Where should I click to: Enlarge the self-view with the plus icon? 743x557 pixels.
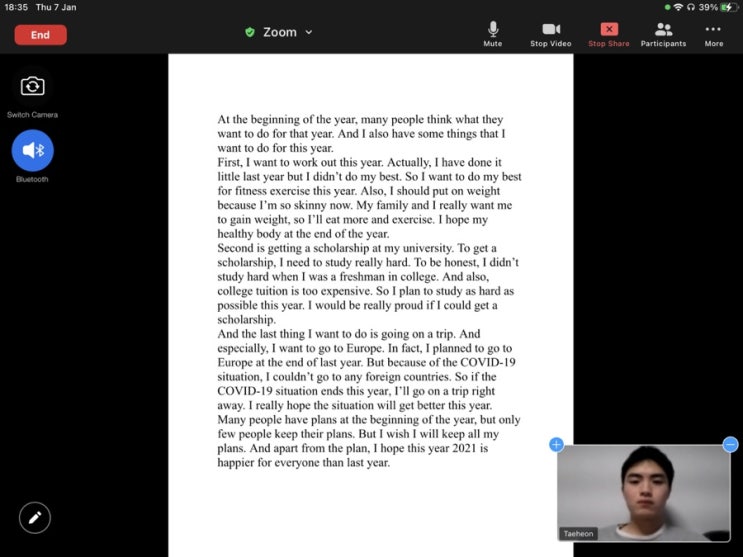point(556,445)
